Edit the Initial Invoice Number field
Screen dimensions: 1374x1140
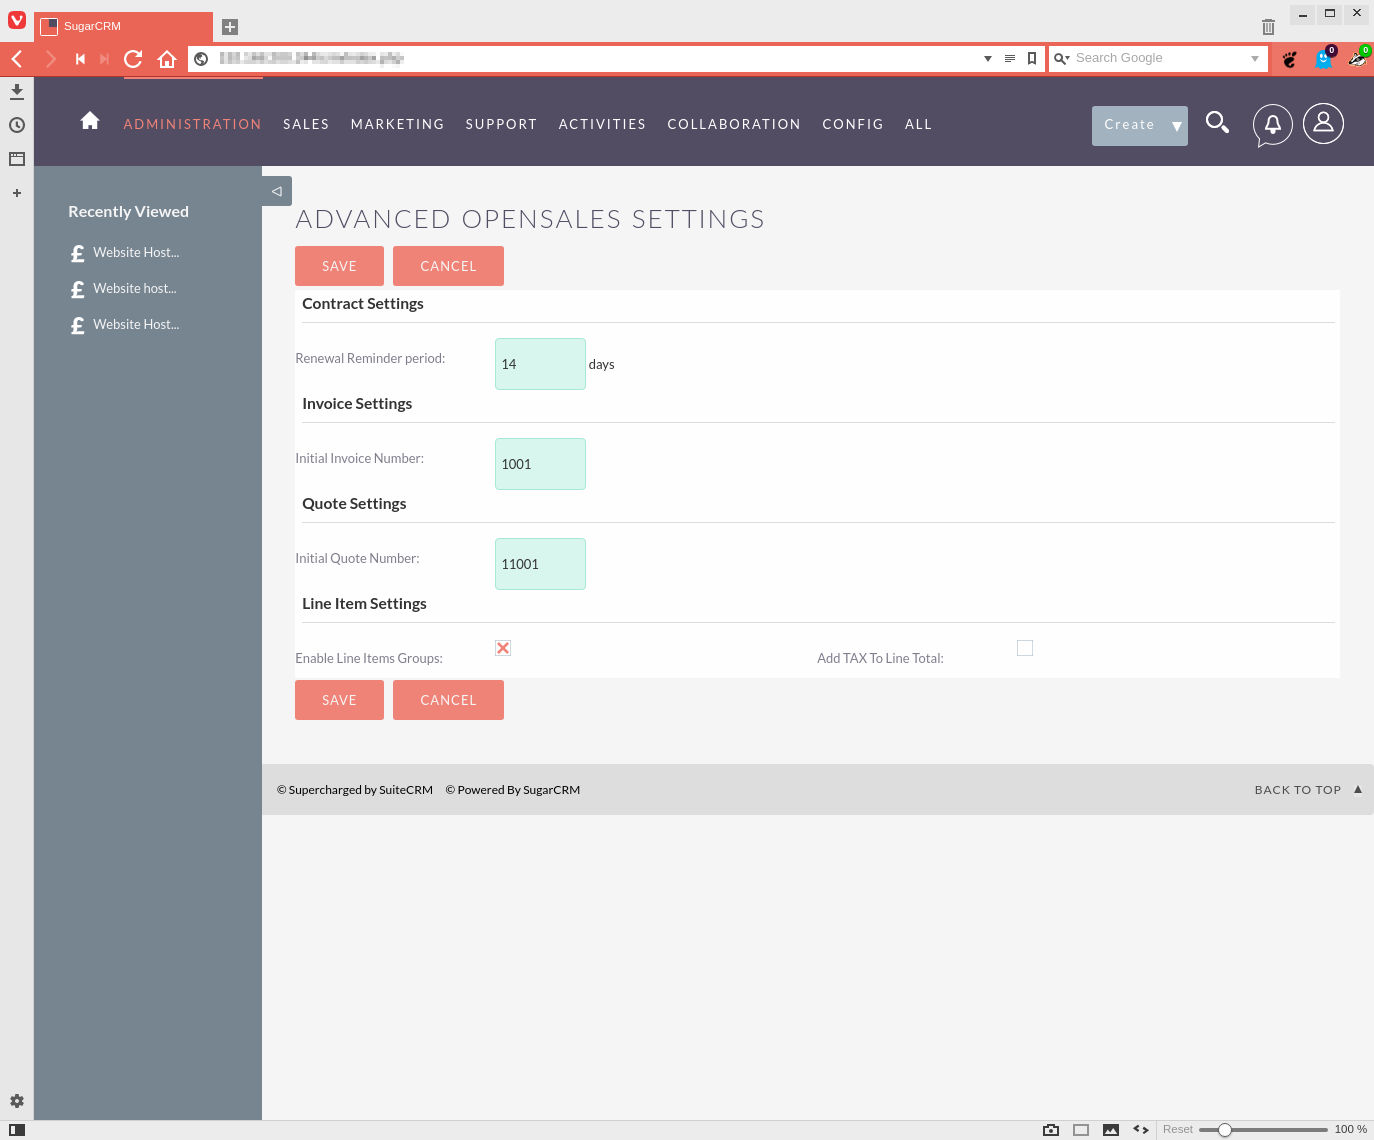[x=540, y=464]
